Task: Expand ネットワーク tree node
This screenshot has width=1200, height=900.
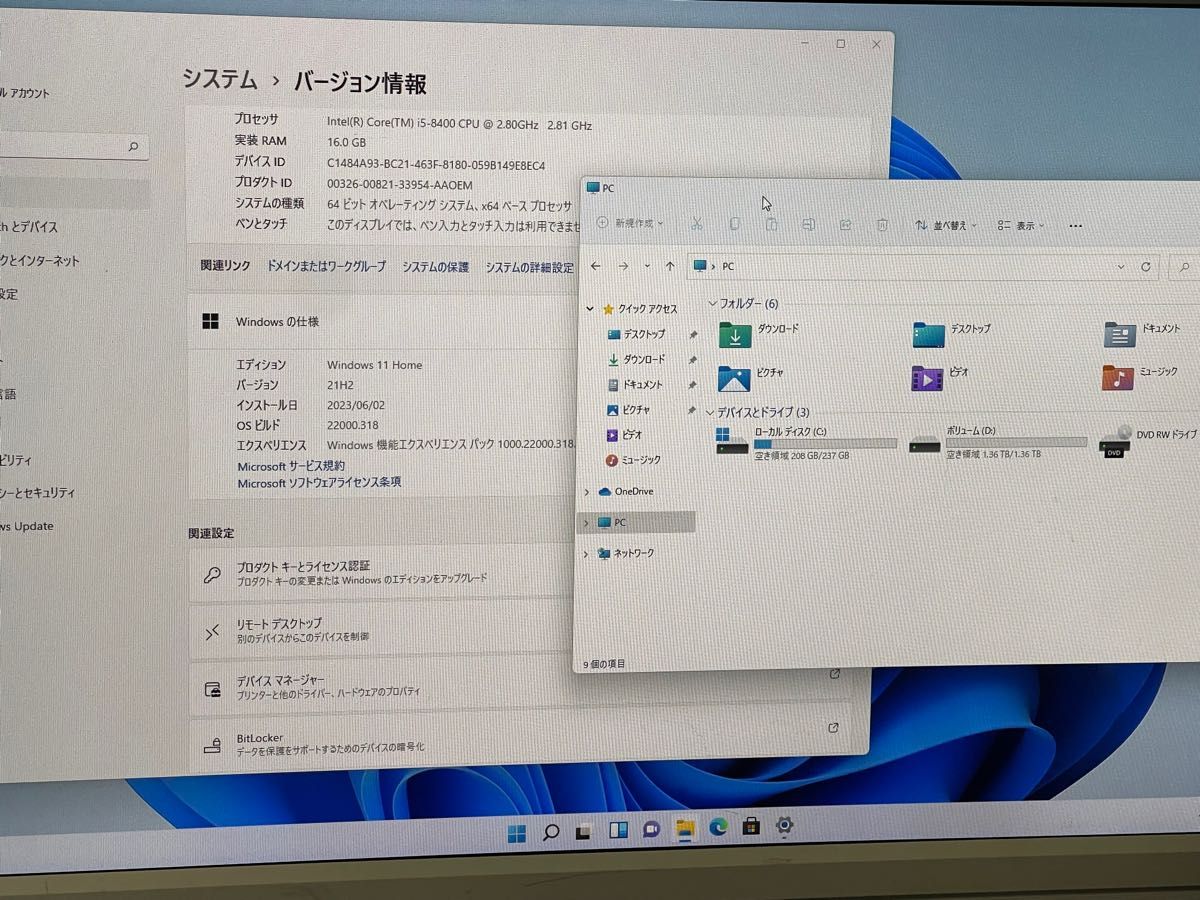Action: point(586,553)
